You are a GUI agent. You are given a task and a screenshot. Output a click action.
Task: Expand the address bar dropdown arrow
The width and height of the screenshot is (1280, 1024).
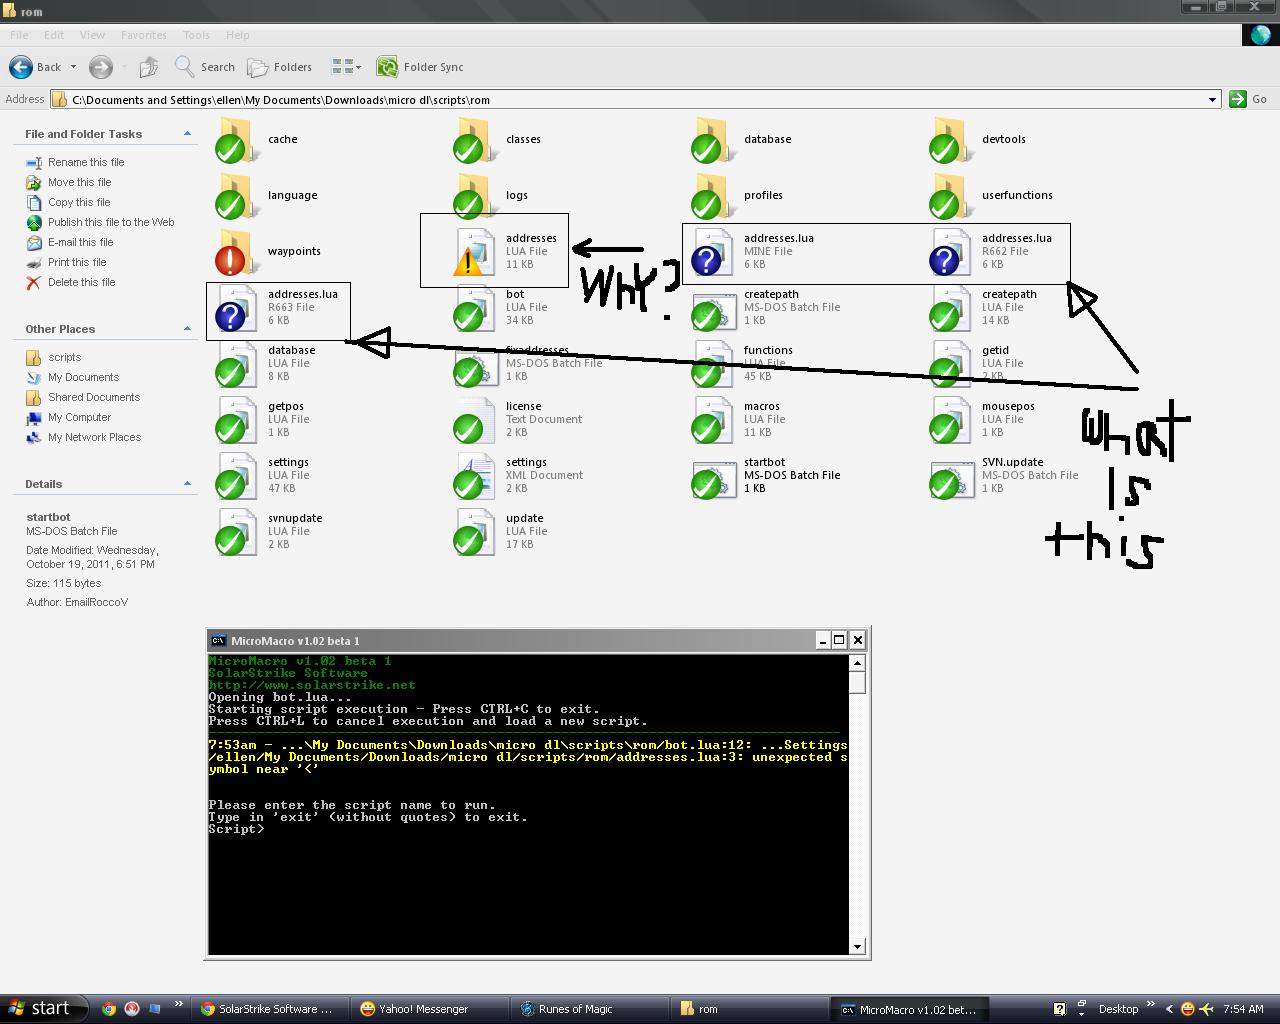1212,99
